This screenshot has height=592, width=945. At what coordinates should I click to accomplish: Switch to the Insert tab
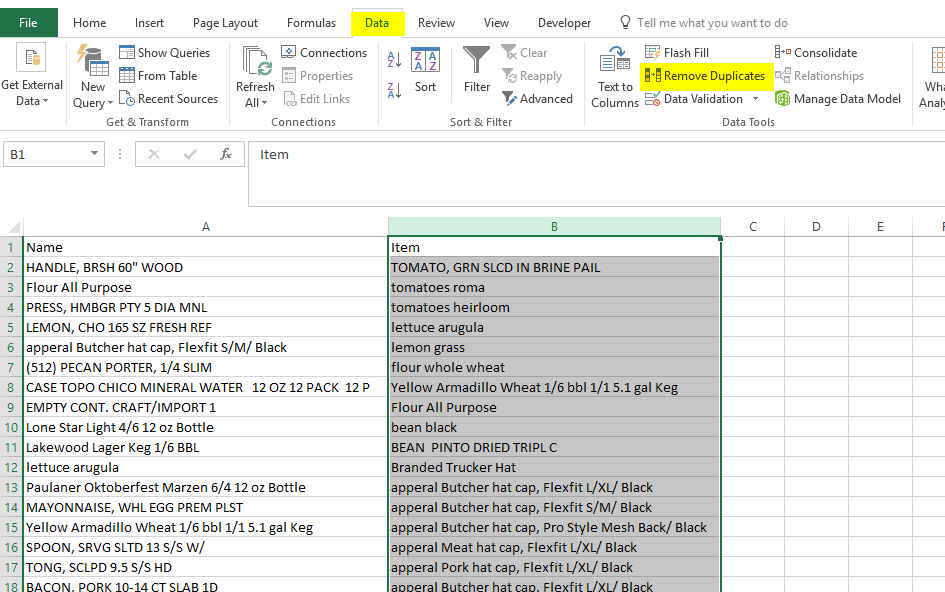click(149, 23)
